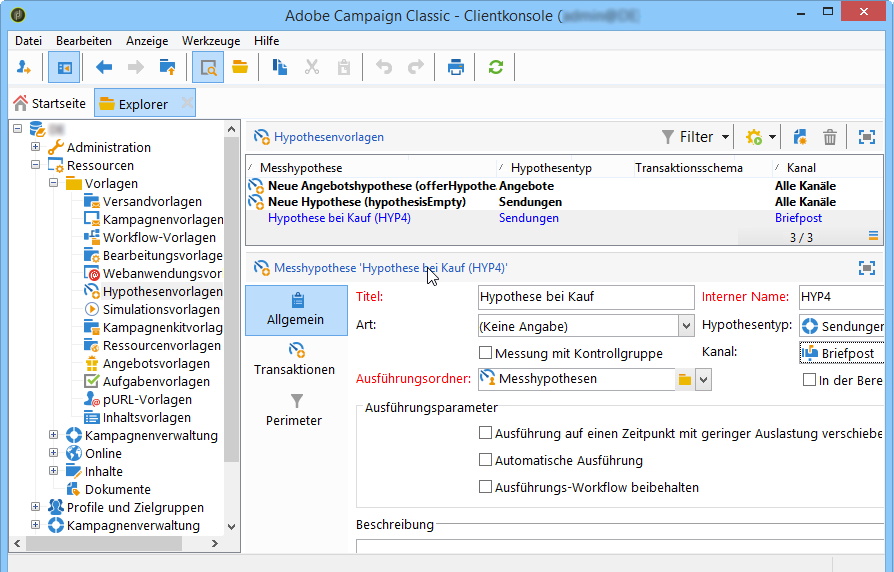894x572 pixels.
Task: Click the clipboard paste icon
Action: click(344, 67)
